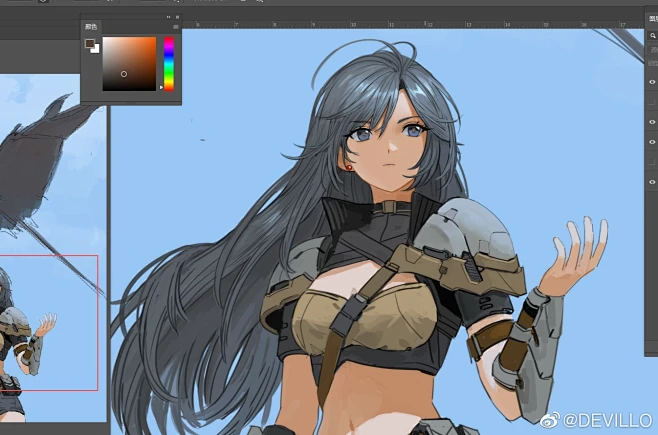Switch to the 颜色 (Color) panel tab
The height and width of the screenshot is (435, 658).
point(91,27)
